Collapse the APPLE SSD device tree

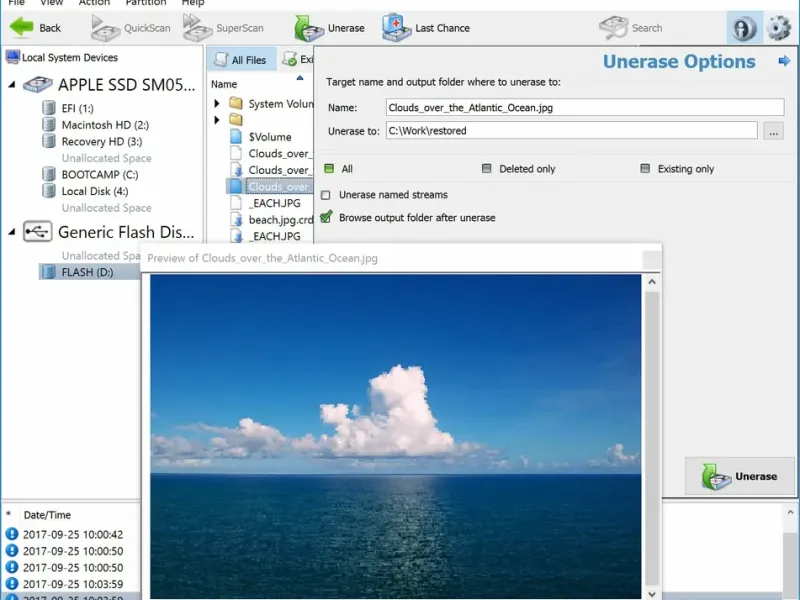click(x=13, y=86)
